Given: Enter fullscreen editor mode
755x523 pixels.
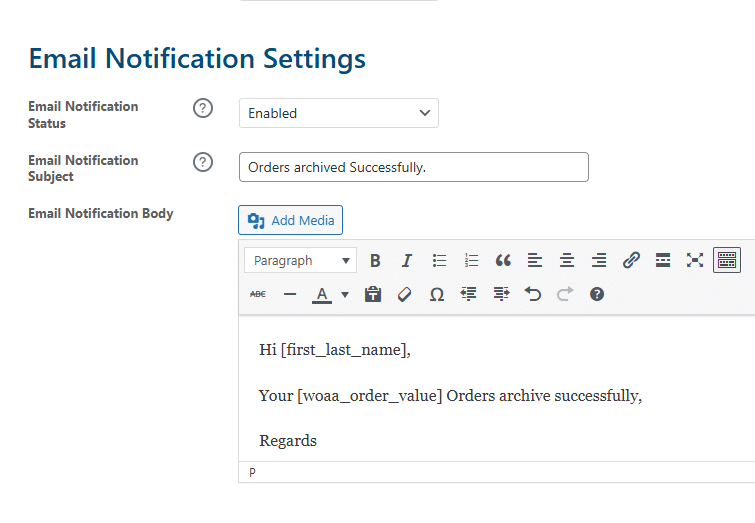Looking at the screenshot, I should pyautogui.click(x=695, y=261).
